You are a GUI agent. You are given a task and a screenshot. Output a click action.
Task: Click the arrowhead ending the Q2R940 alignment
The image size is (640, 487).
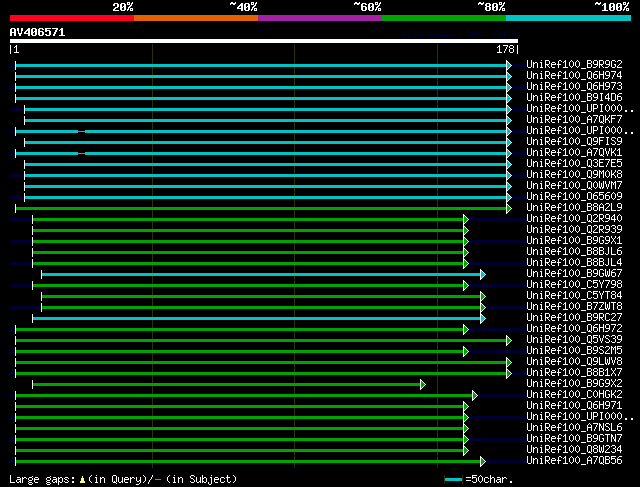(466, 220)
